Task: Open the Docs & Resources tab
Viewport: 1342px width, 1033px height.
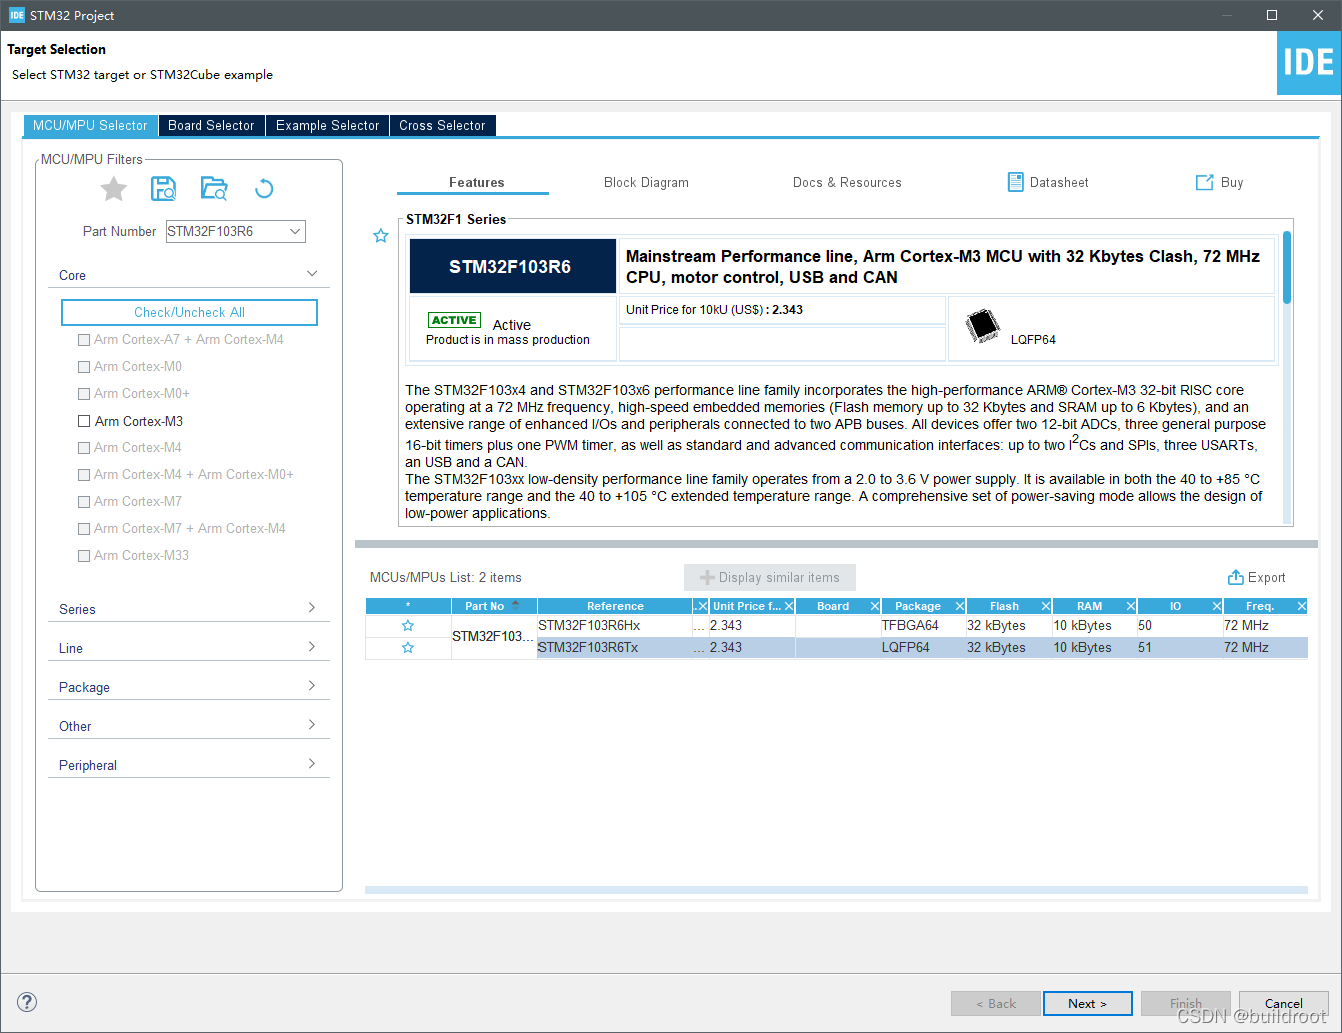Action: (x=847, y=182)
